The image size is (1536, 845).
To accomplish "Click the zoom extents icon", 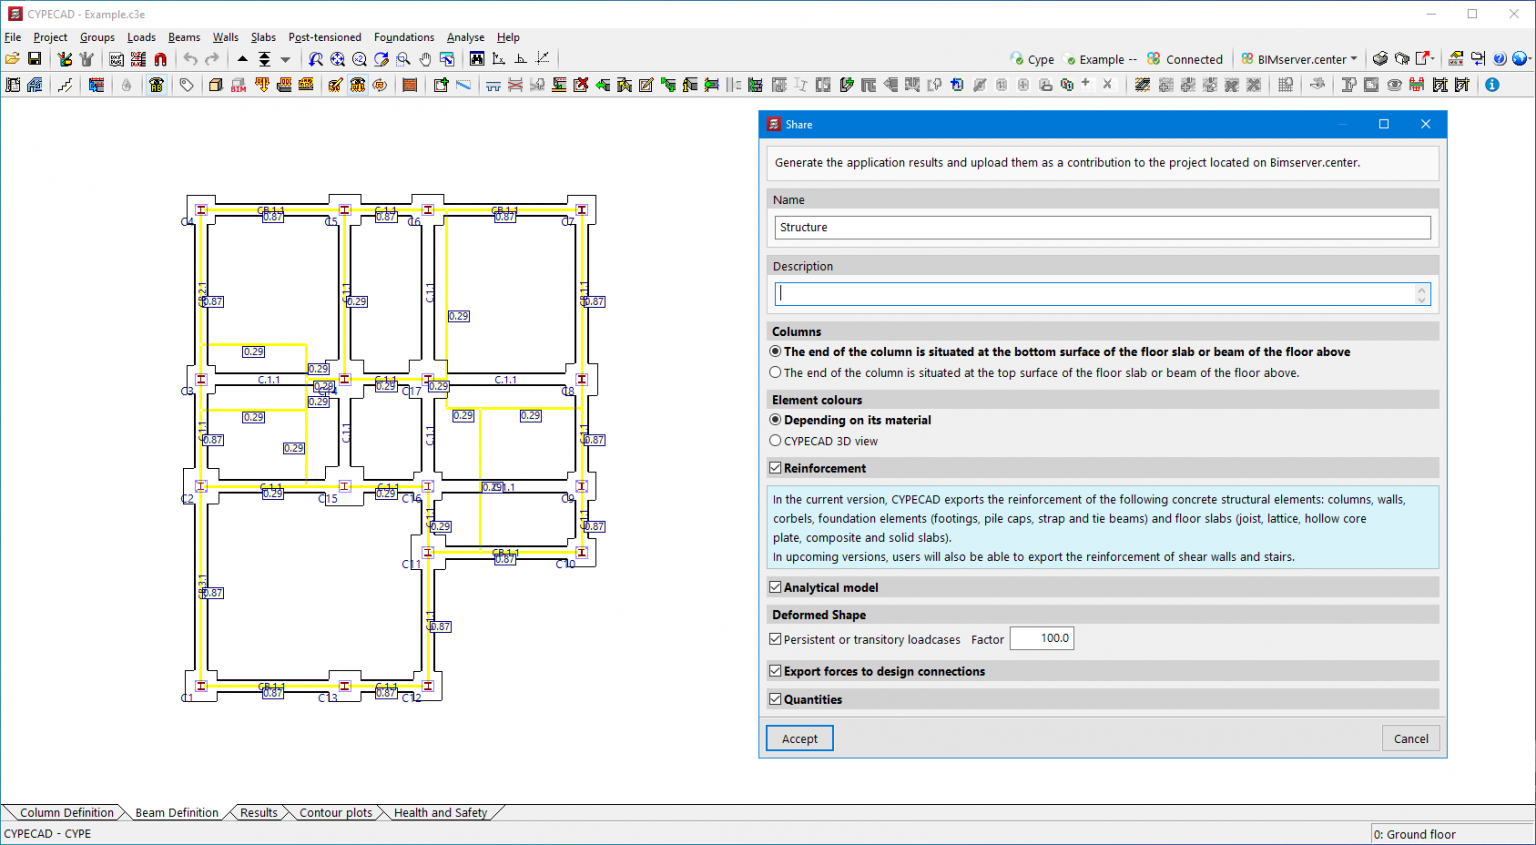I will tap(337, 59).
